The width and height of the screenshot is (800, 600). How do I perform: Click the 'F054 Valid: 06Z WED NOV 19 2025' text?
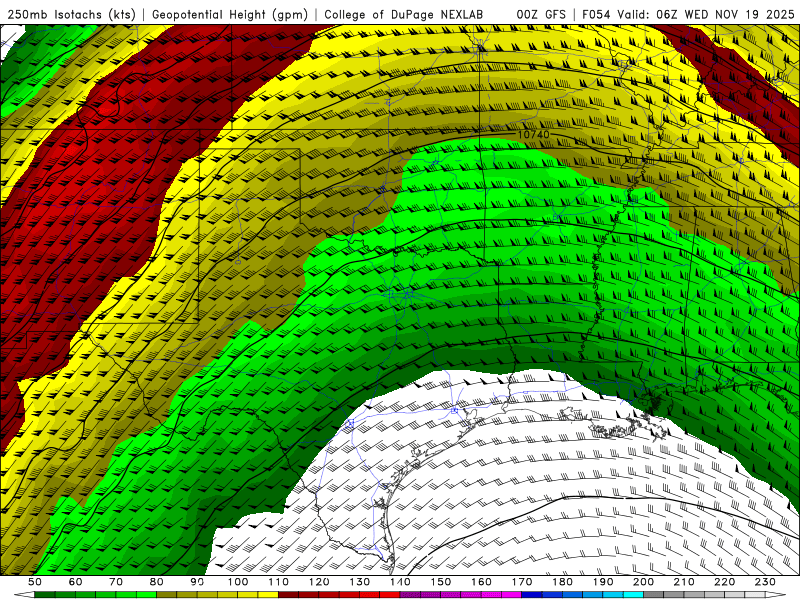pyautogui.click(x=688, y=14)
